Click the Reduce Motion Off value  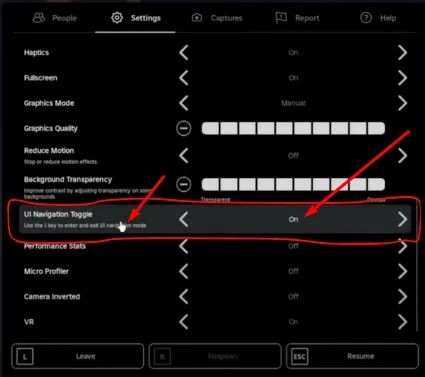click(x=293, y=156)
